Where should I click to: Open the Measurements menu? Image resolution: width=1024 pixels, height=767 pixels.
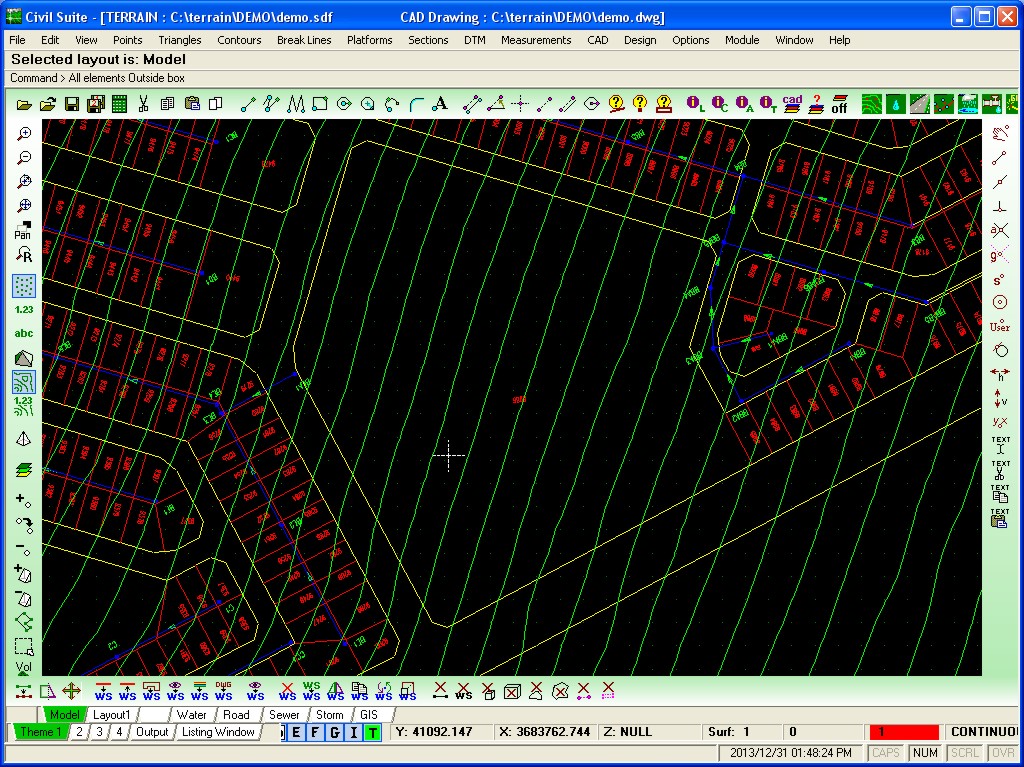(x=536, y=40)
